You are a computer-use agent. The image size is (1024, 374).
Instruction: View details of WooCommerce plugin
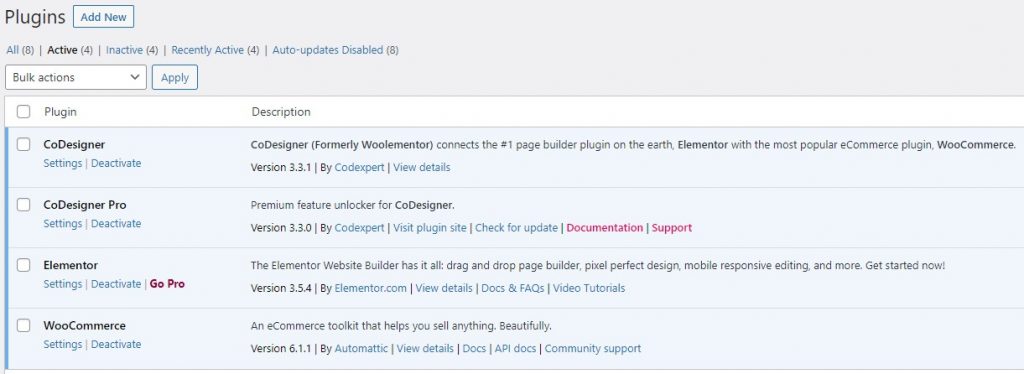coord(425,349)
